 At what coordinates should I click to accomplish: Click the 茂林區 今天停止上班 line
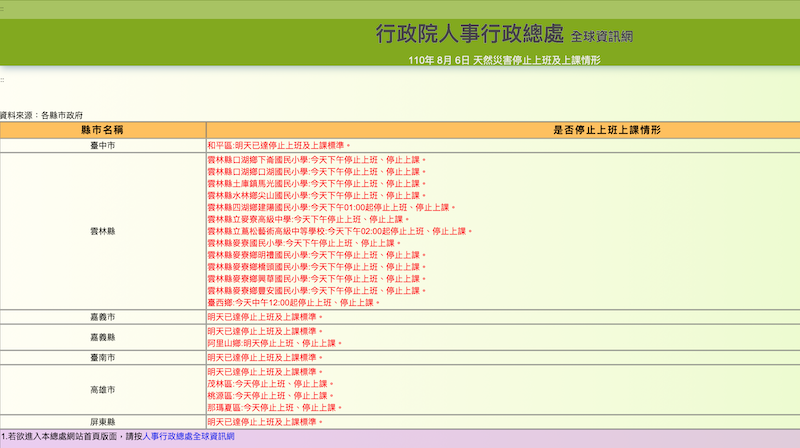tap(270, 384)
